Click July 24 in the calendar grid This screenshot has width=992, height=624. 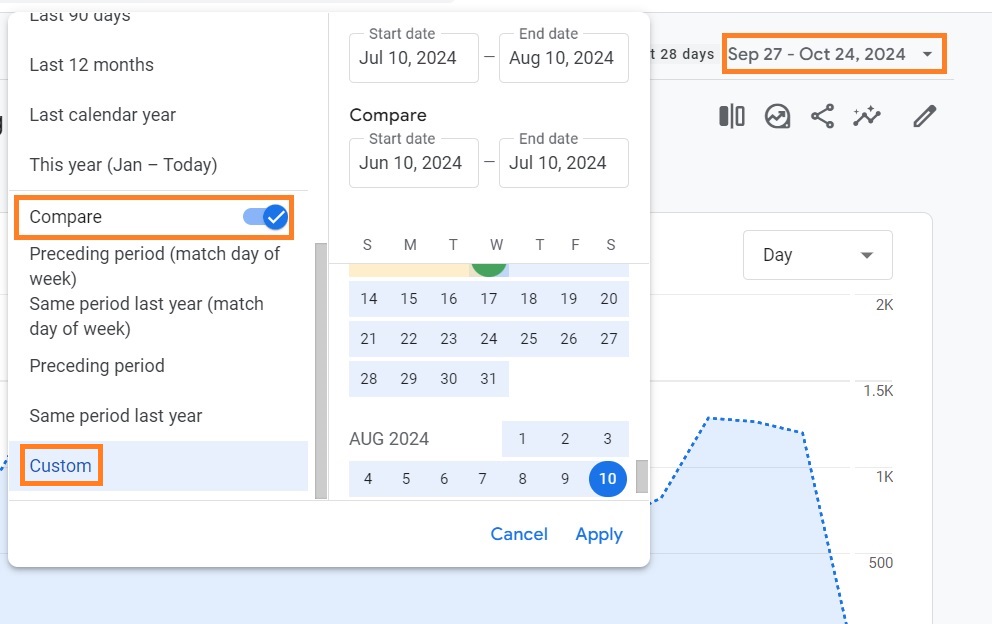[x=488, y=339]
